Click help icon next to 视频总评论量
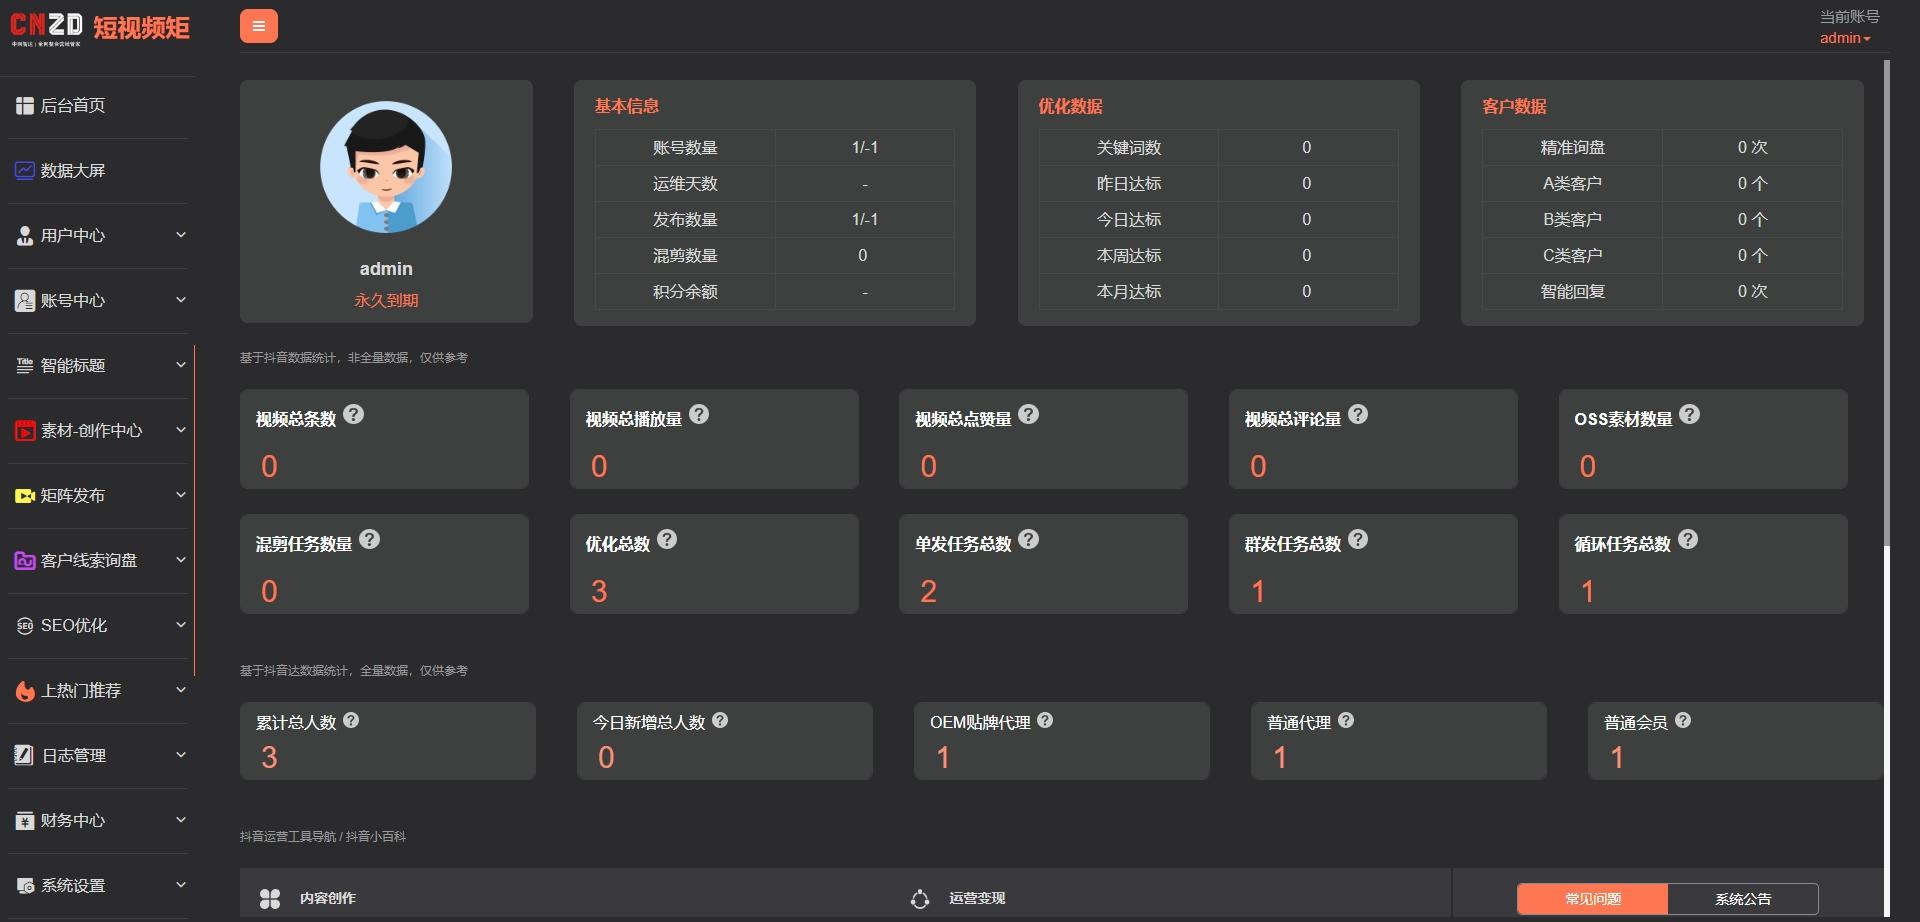 (x=1358, y=415)
